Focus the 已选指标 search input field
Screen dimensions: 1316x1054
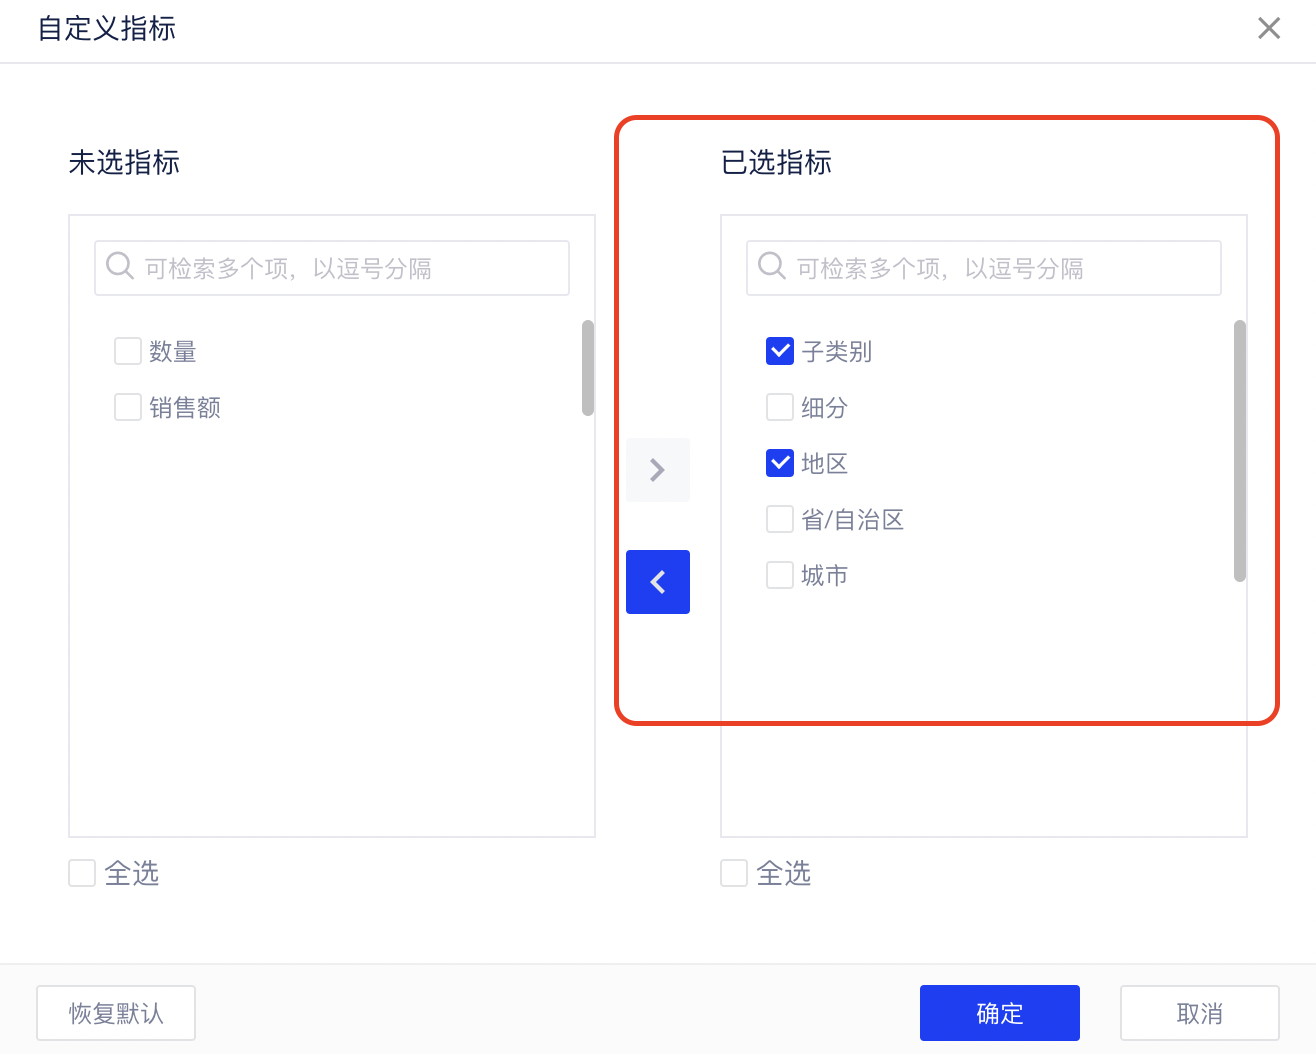click(x=1000, y=268)
